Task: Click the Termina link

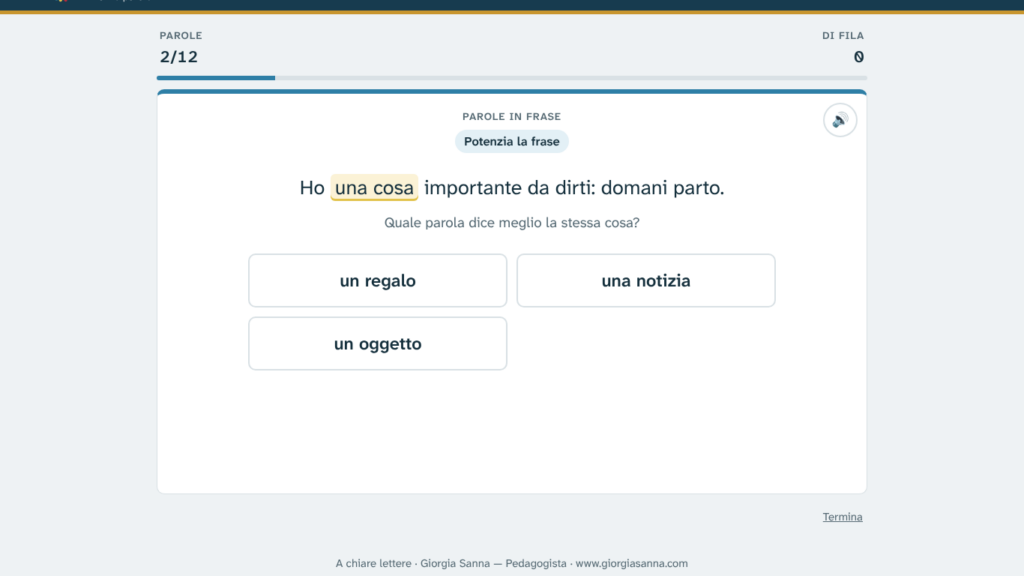Action: [x=842, y=517]
